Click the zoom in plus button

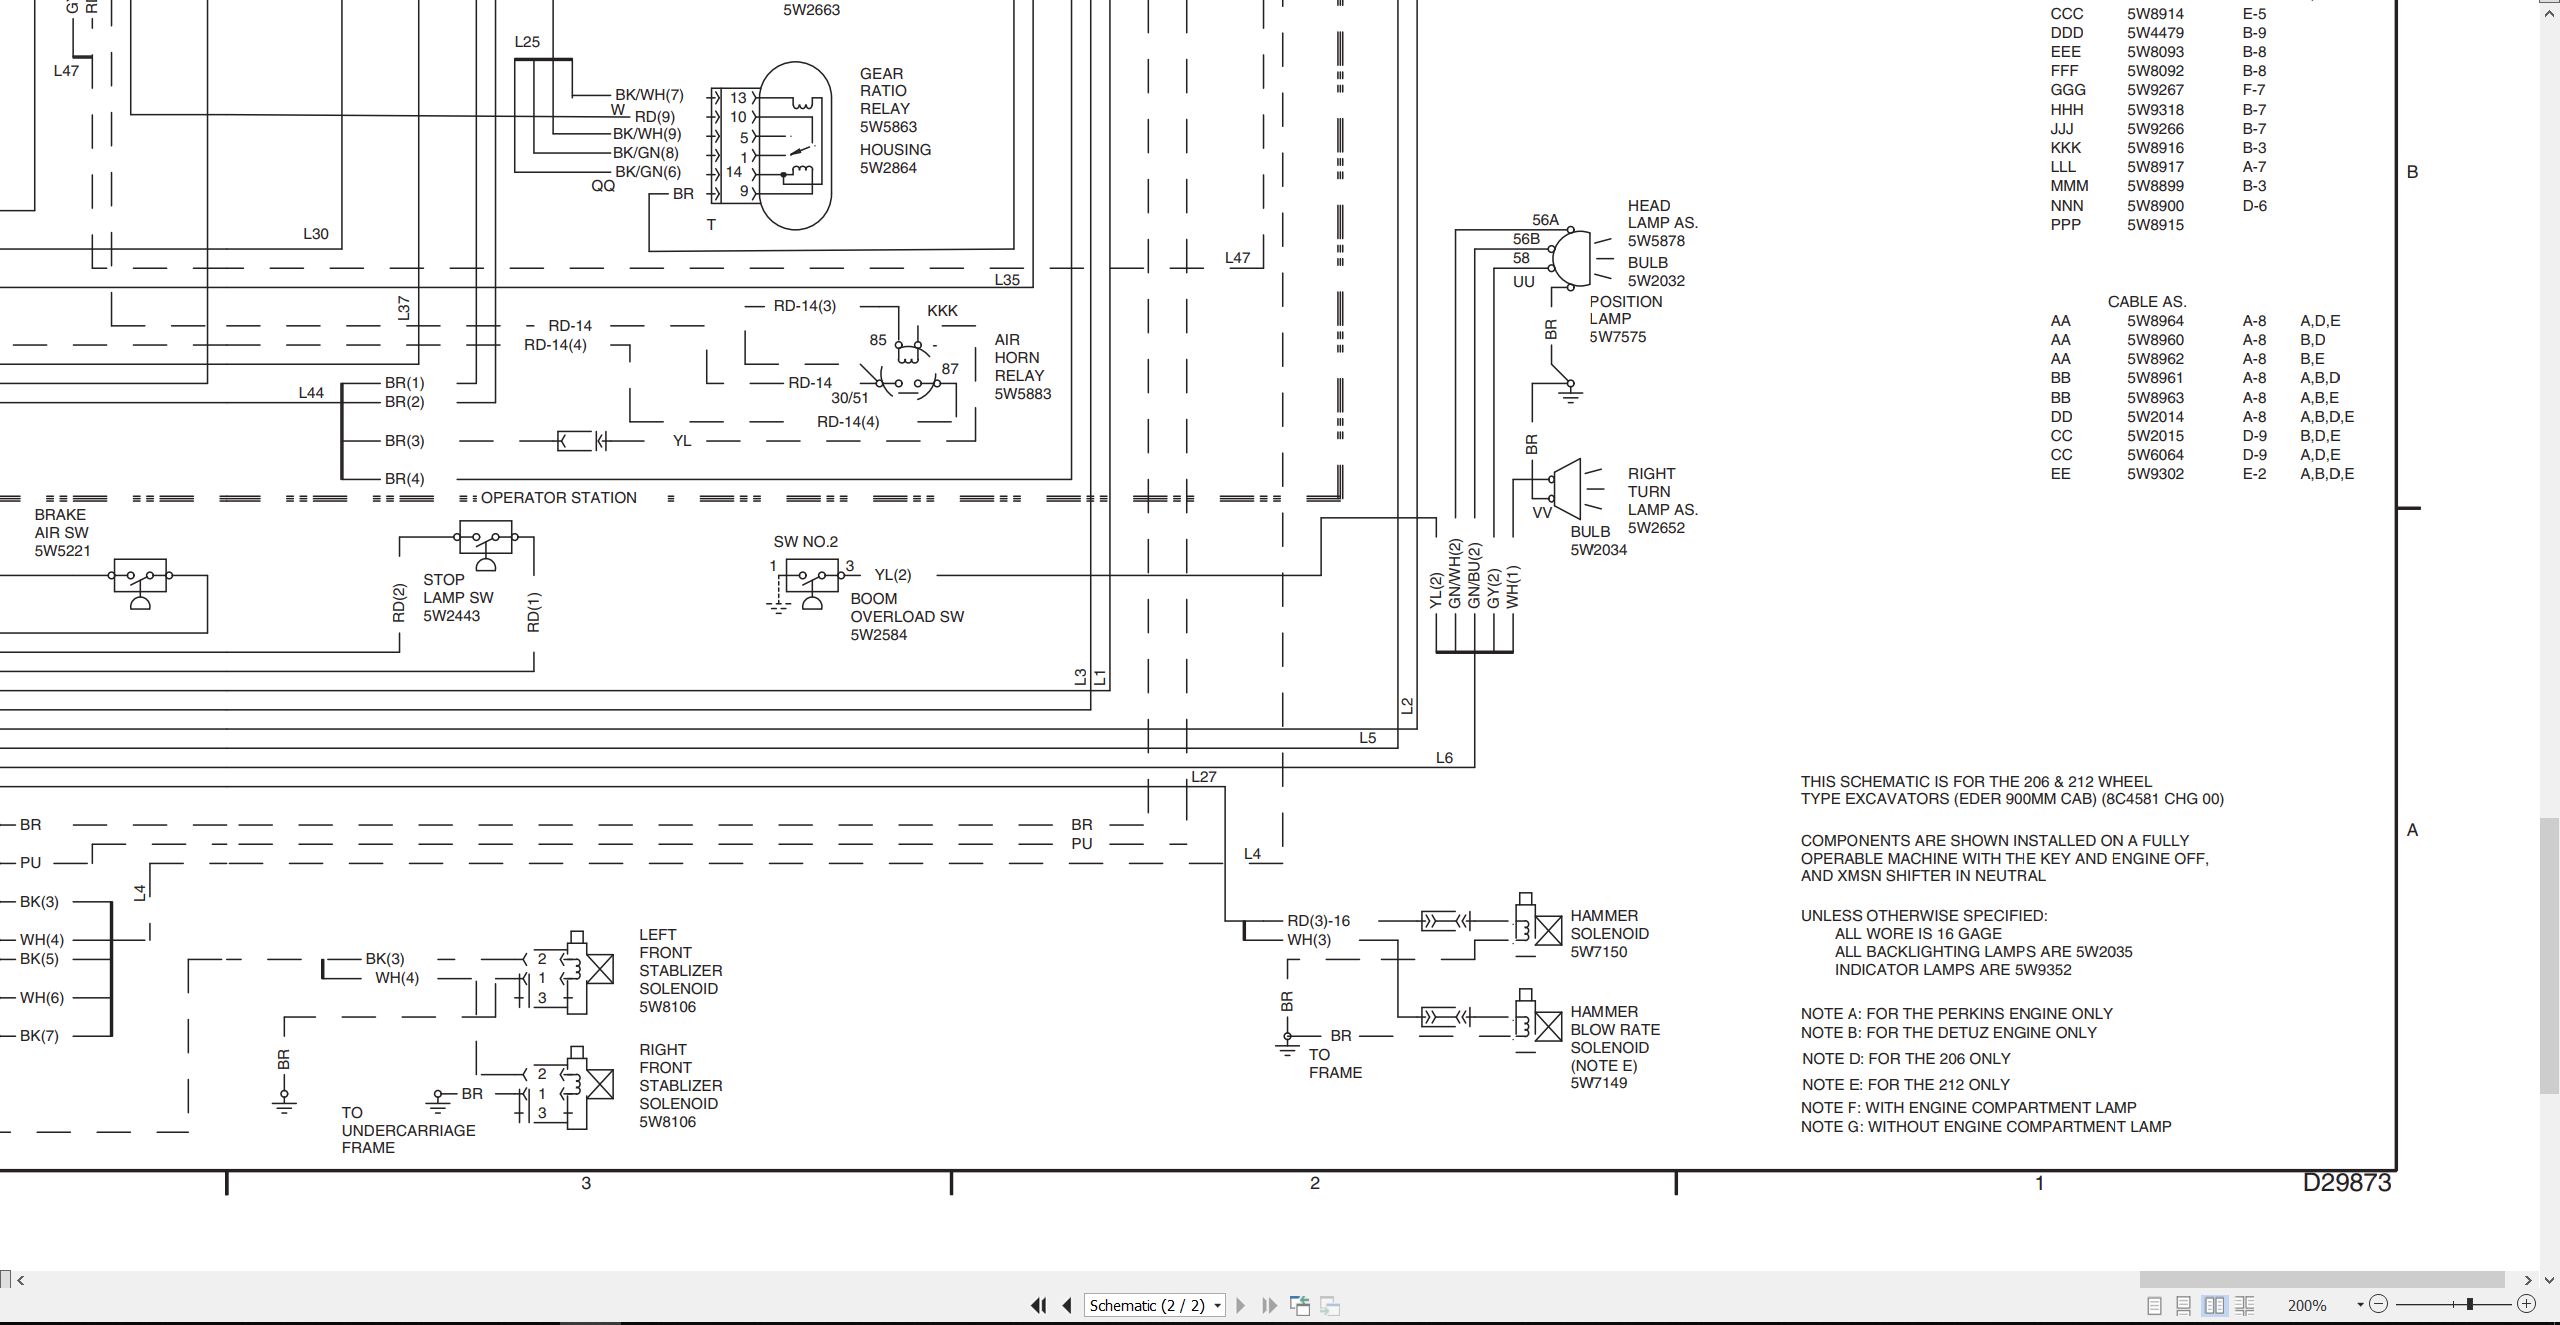2526,1304
